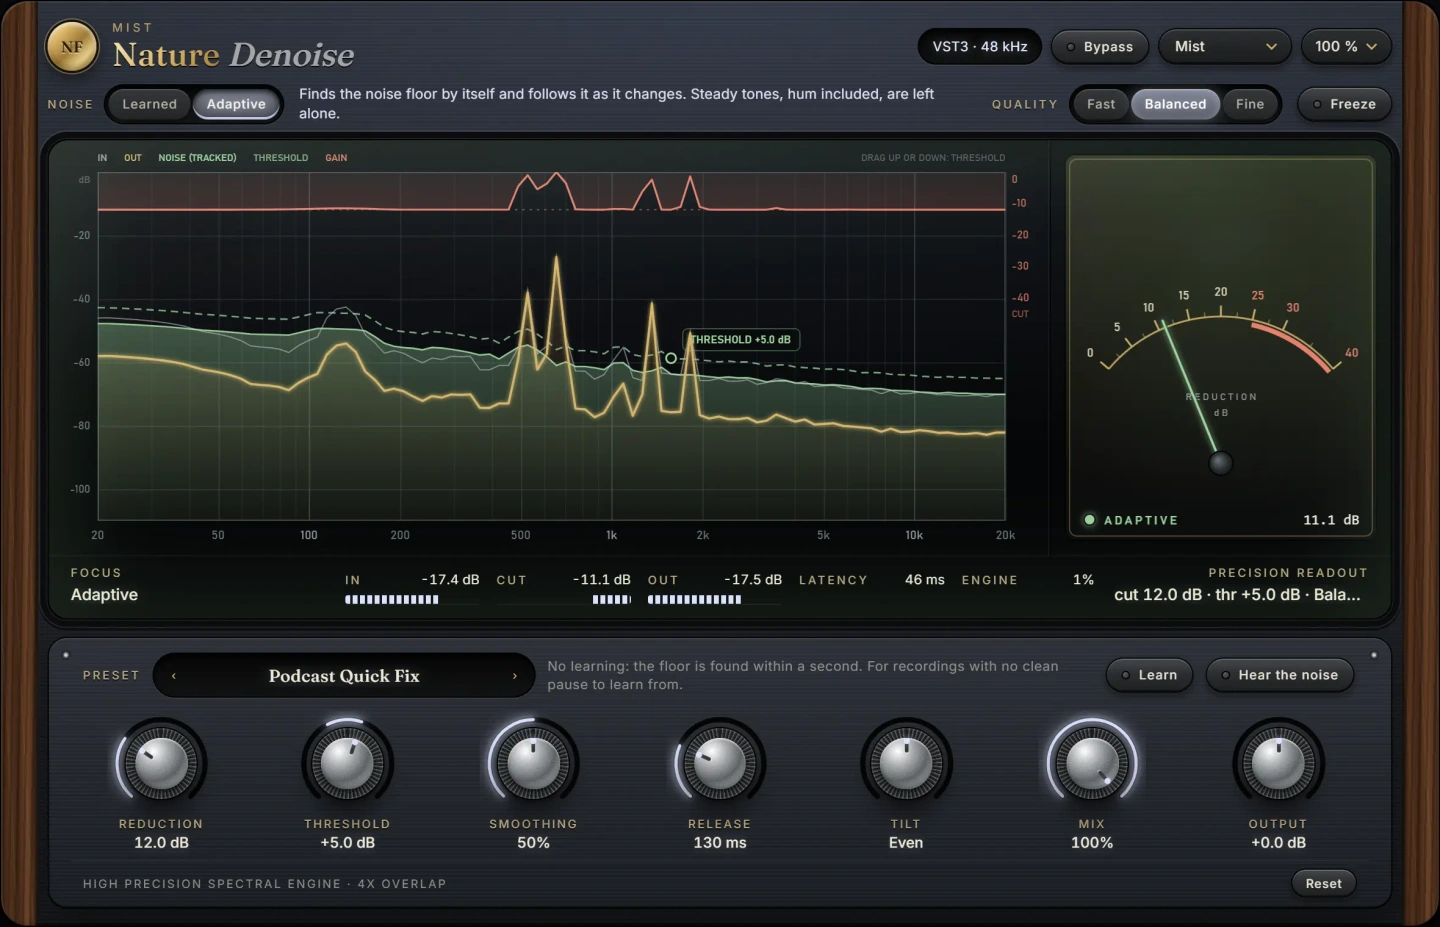
Task: Select the Learned noise mode
Action: (x=149, y=104)
